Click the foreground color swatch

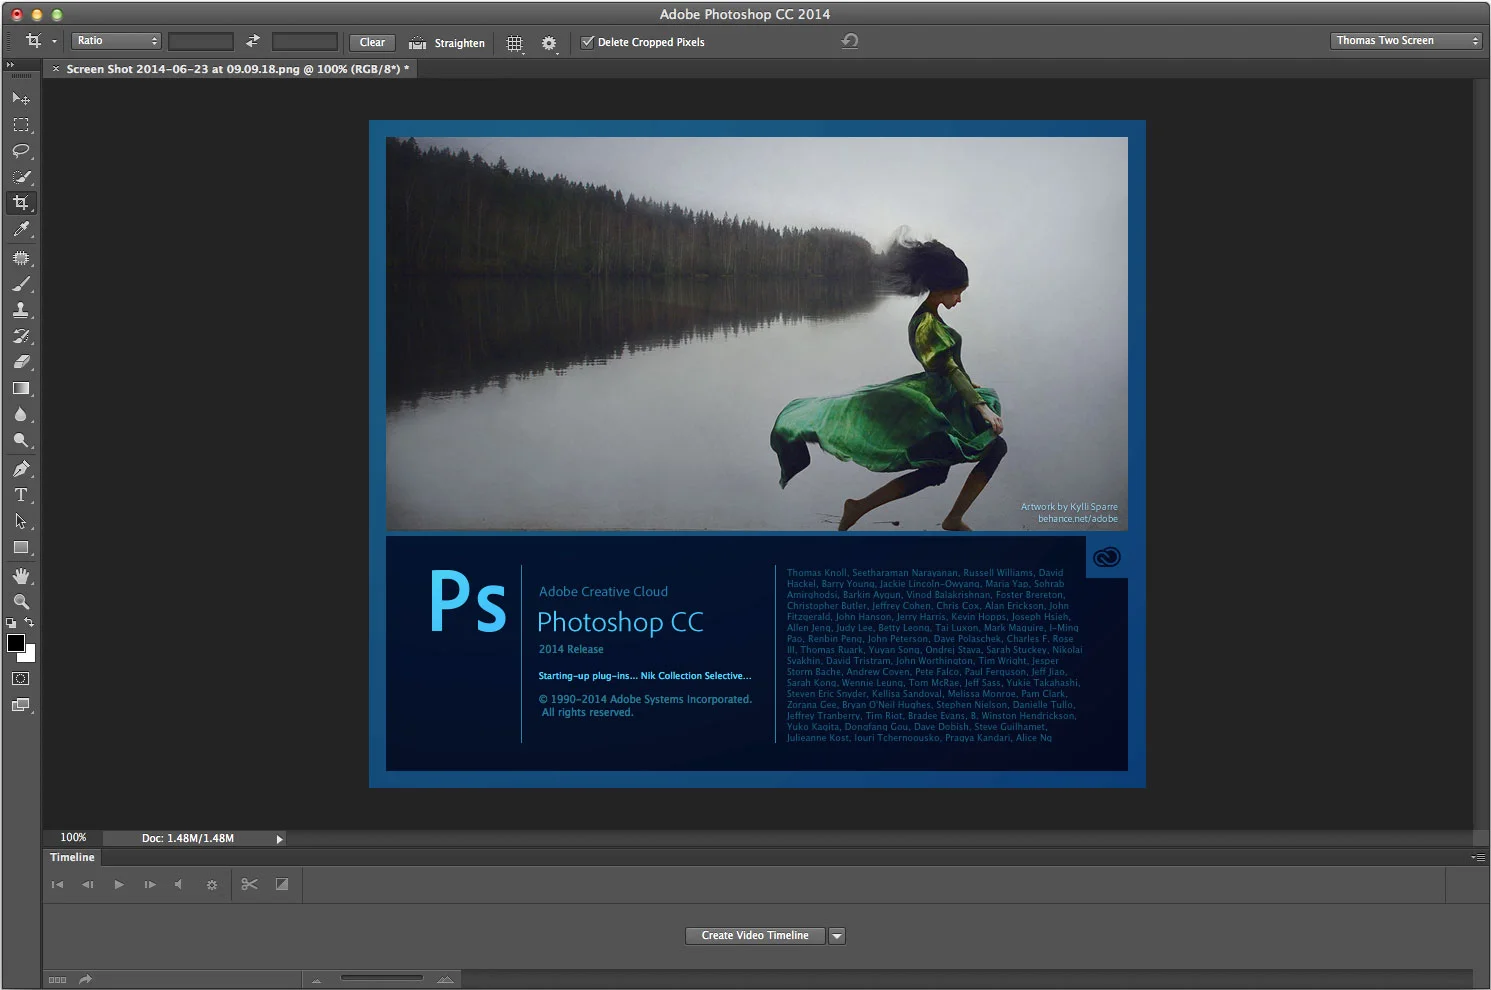[x=17, y=644]
